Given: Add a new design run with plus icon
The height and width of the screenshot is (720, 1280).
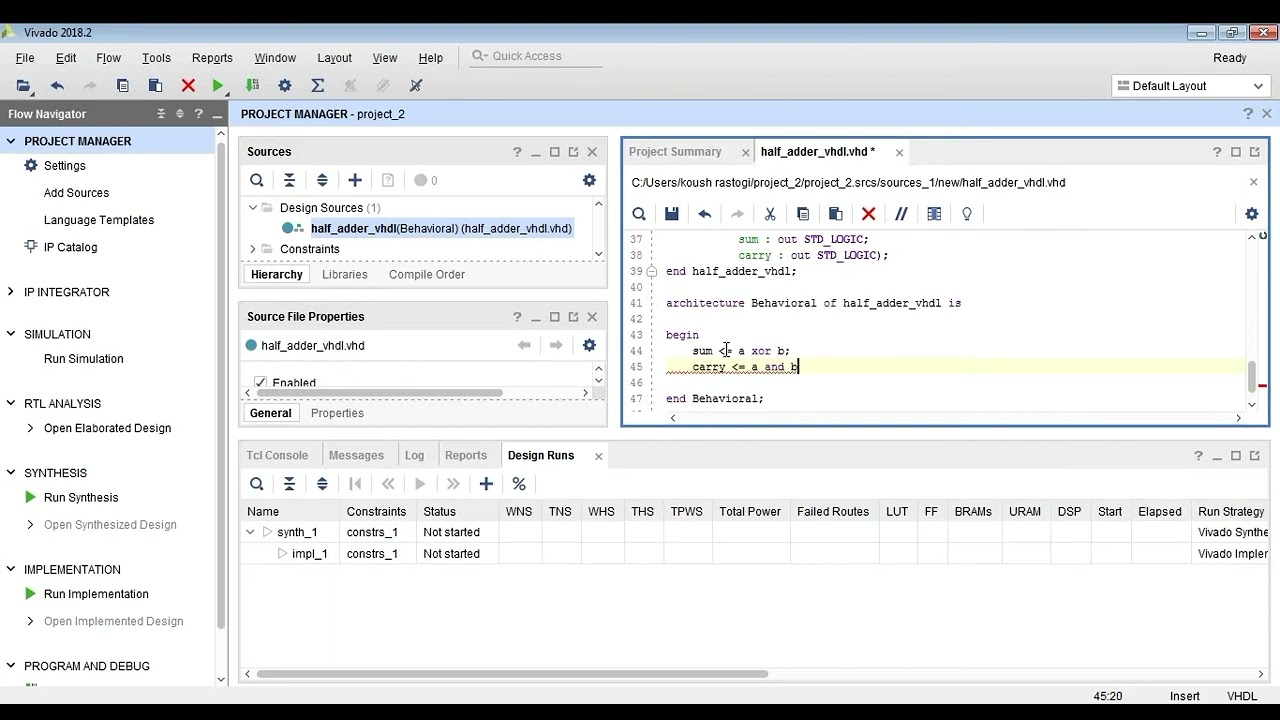Looking at the screenshot, I should (x=486, y=484).
